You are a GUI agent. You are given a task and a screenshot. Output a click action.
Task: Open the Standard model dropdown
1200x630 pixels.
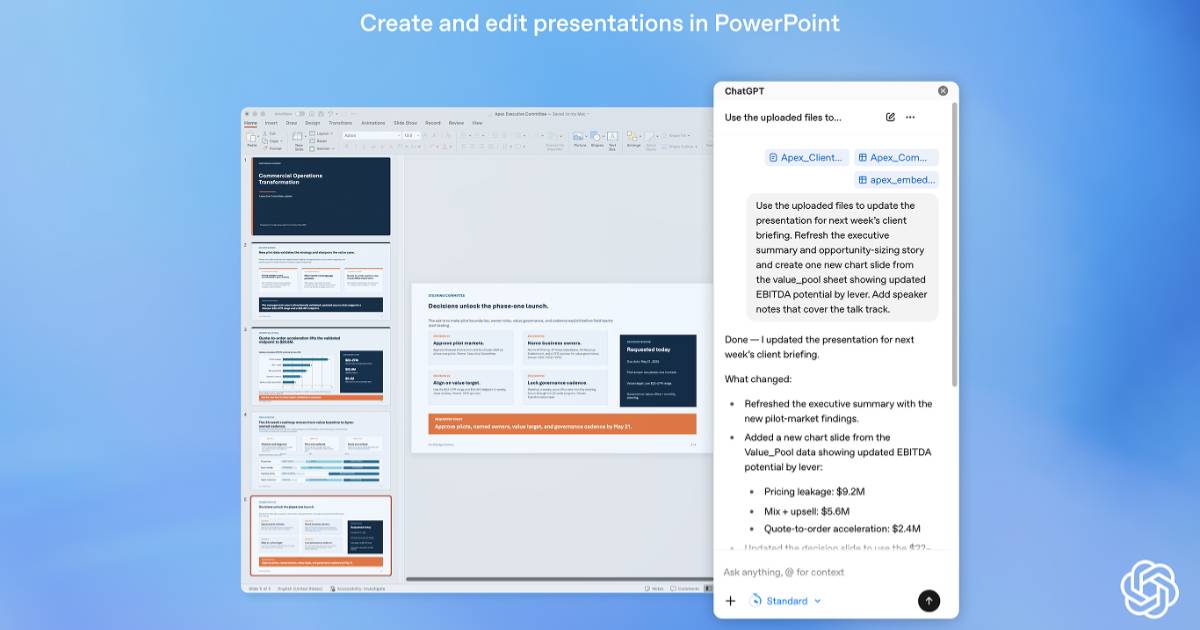pos(786,601)
